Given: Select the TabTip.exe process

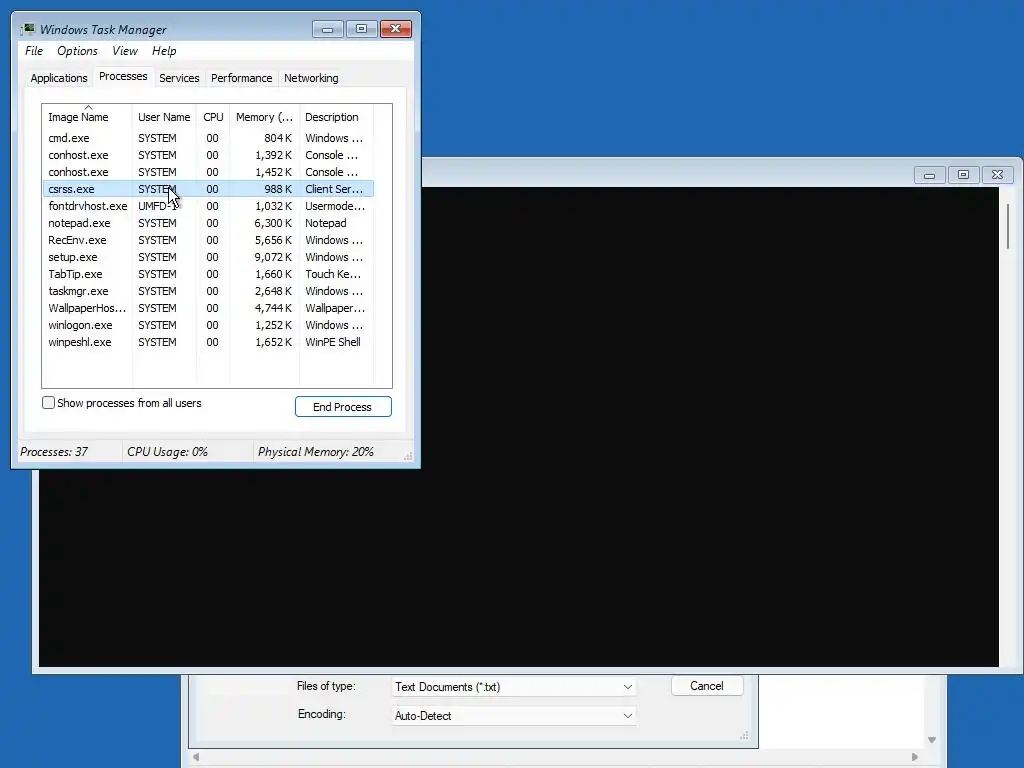Looking at the screenshot, I should click(x=208, y=274).
